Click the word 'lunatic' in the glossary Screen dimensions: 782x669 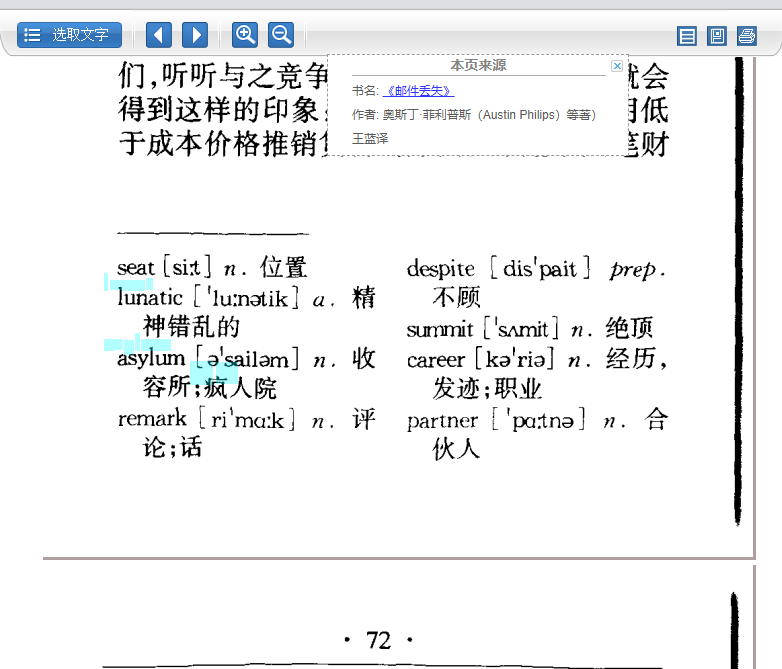[150, 298]
